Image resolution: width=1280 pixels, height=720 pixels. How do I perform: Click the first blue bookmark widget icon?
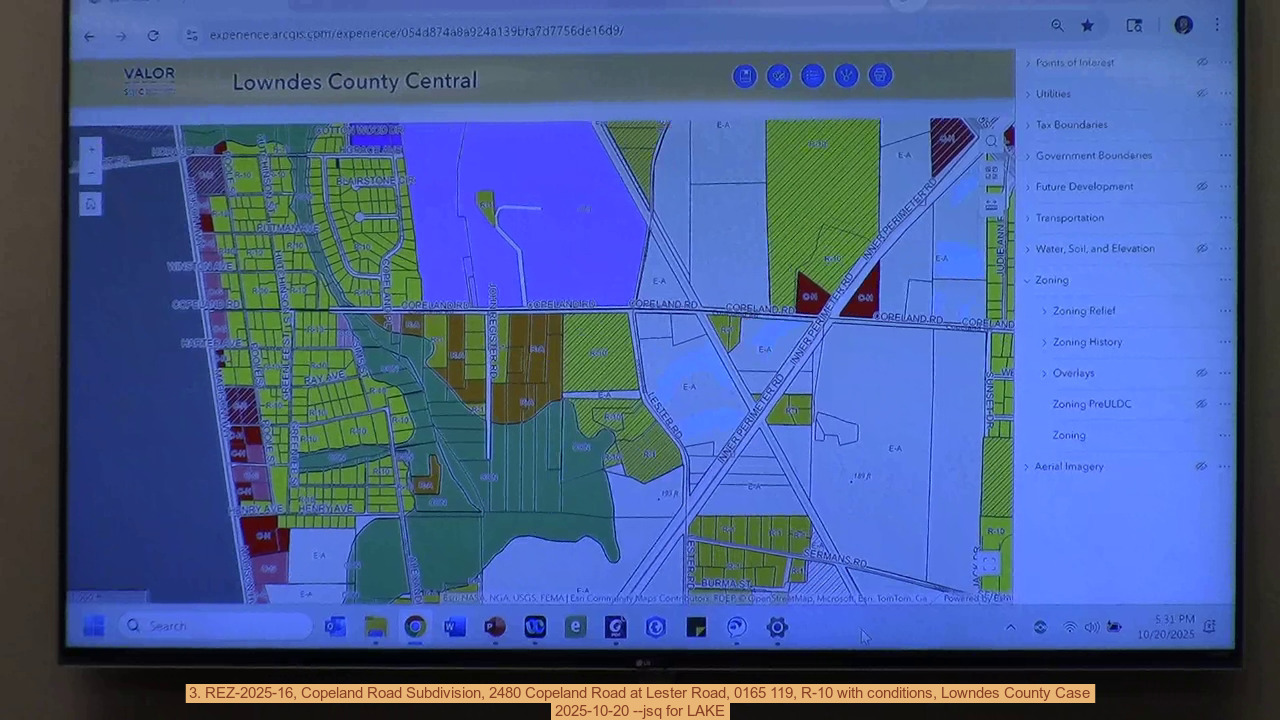pos(744,76)
